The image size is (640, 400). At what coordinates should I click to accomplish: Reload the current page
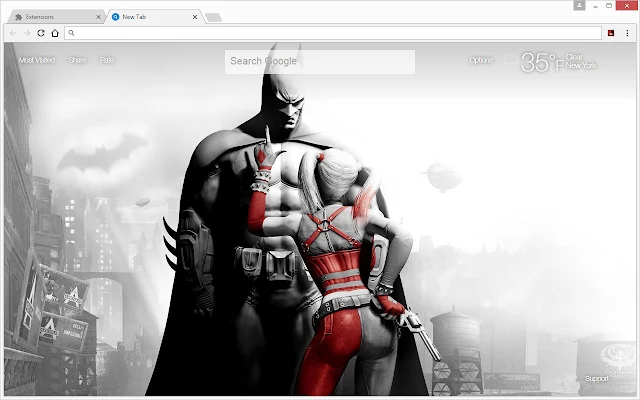click(x=41, y=33)
